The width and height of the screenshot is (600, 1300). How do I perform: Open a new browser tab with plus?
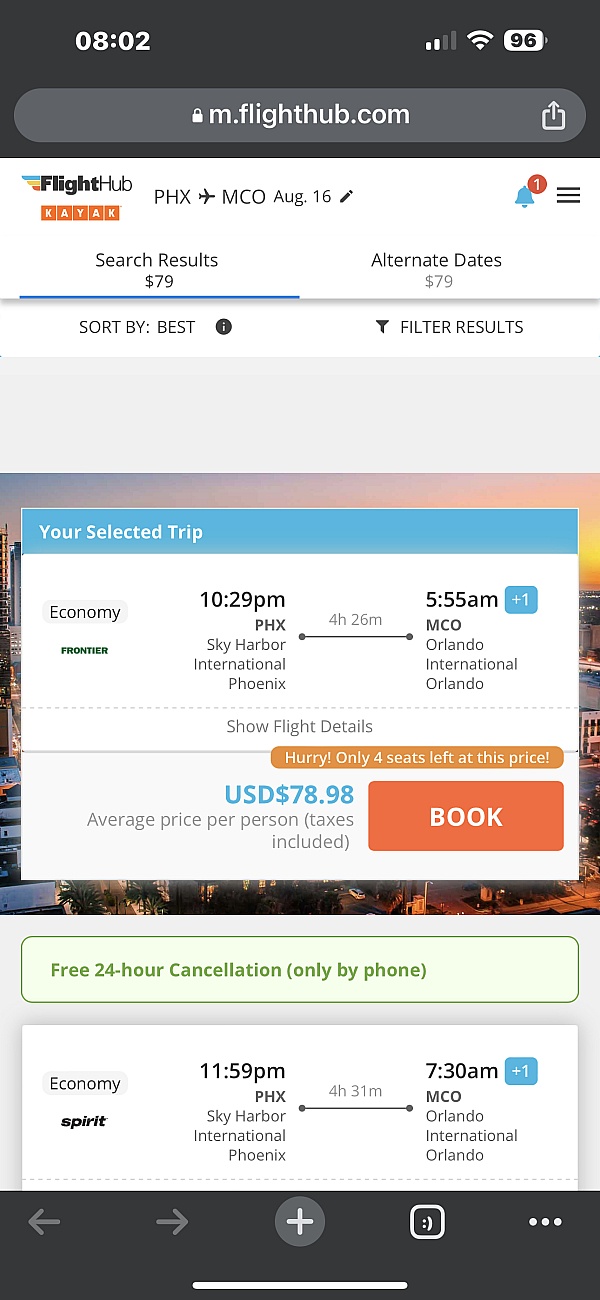click(x=300, y=1221)
